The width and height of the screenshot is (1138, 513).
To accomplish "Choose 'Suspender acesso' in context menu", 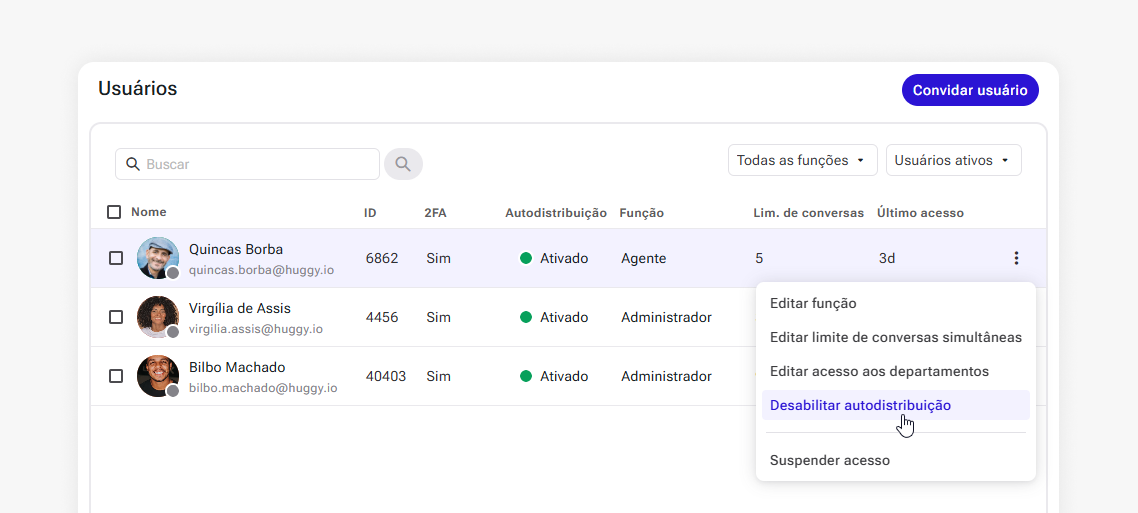I will pos(829,460).
